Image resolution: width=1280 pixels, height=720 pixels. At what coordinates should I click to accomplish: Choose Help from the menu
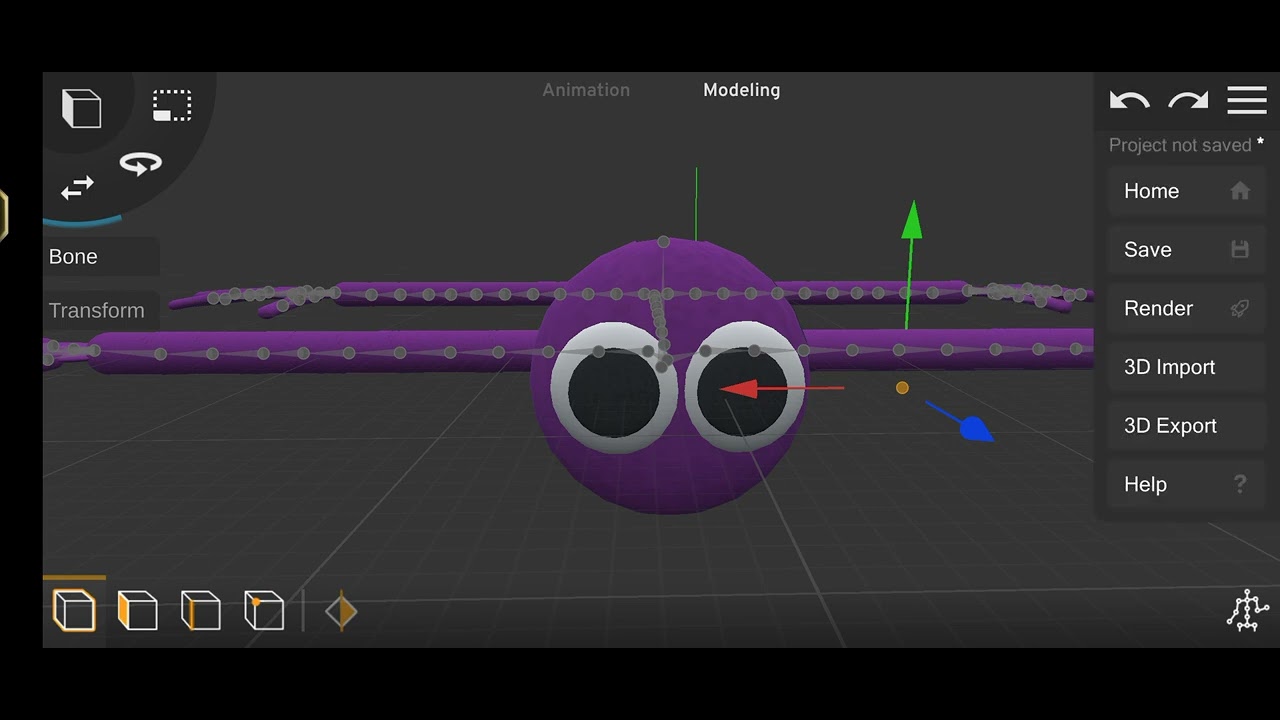click(x=1186, y=485)
